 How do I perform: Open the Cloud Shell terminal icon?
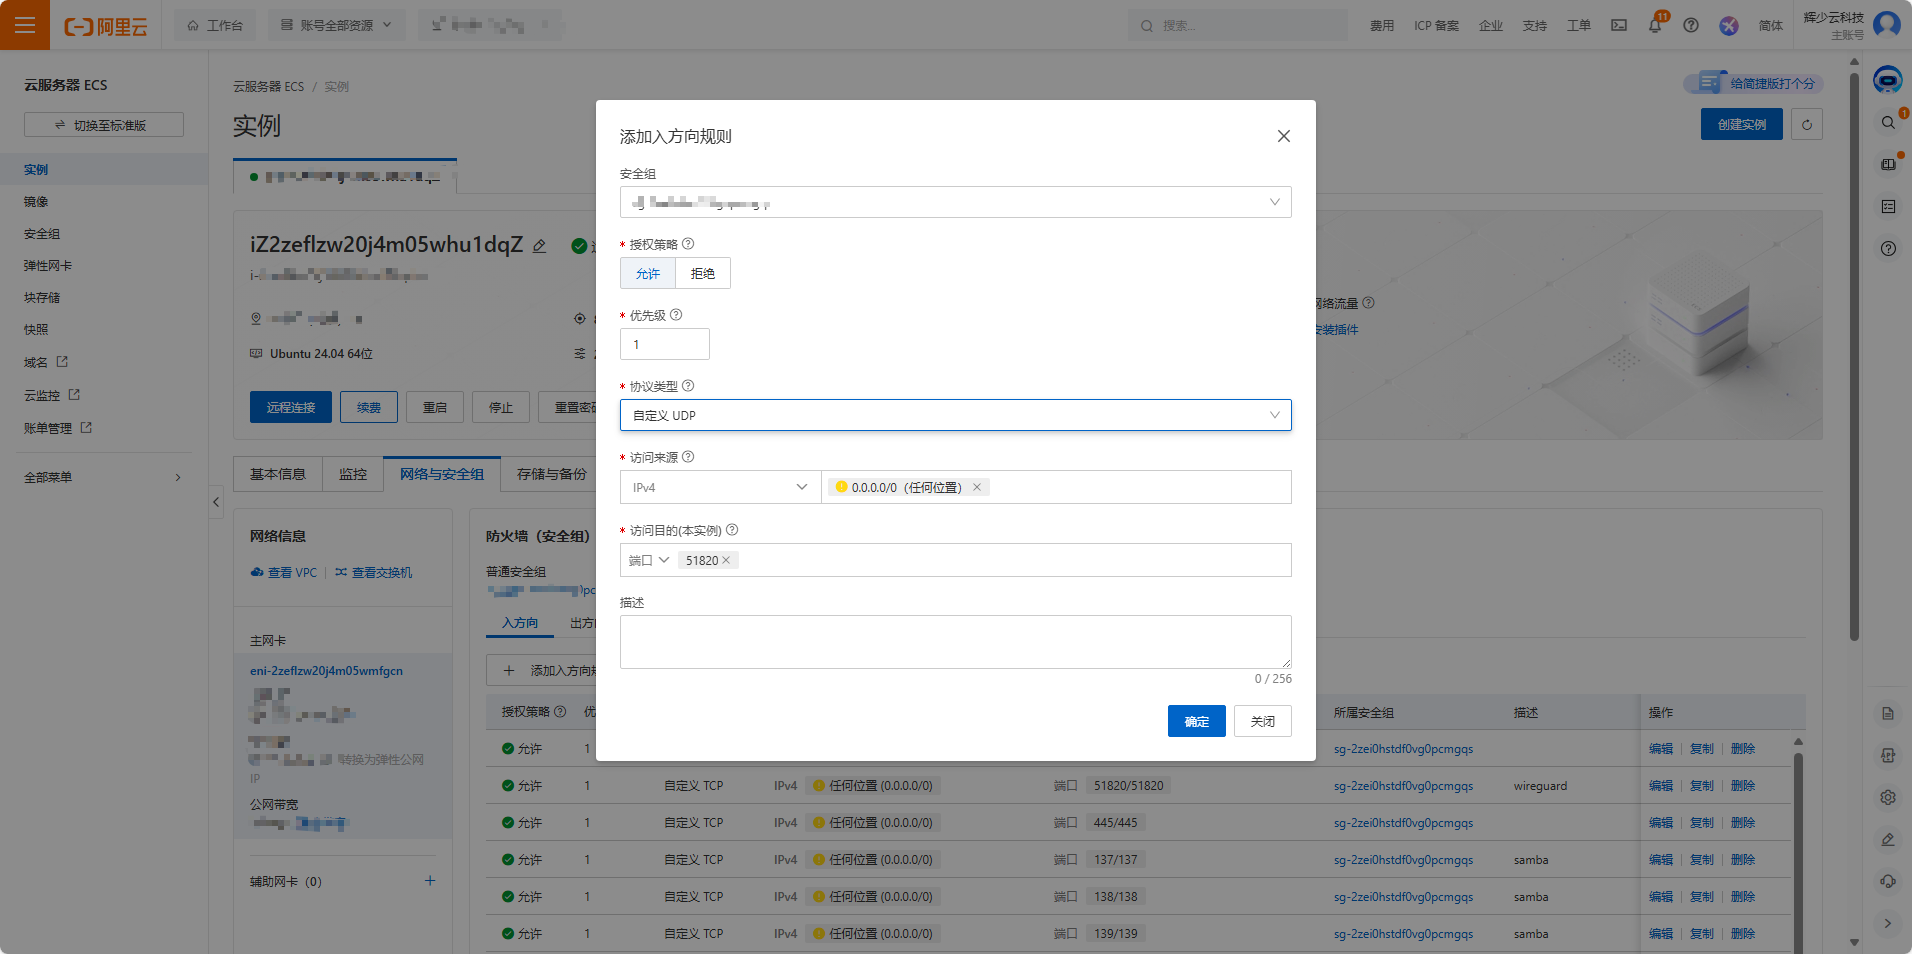pos(1618,26)
